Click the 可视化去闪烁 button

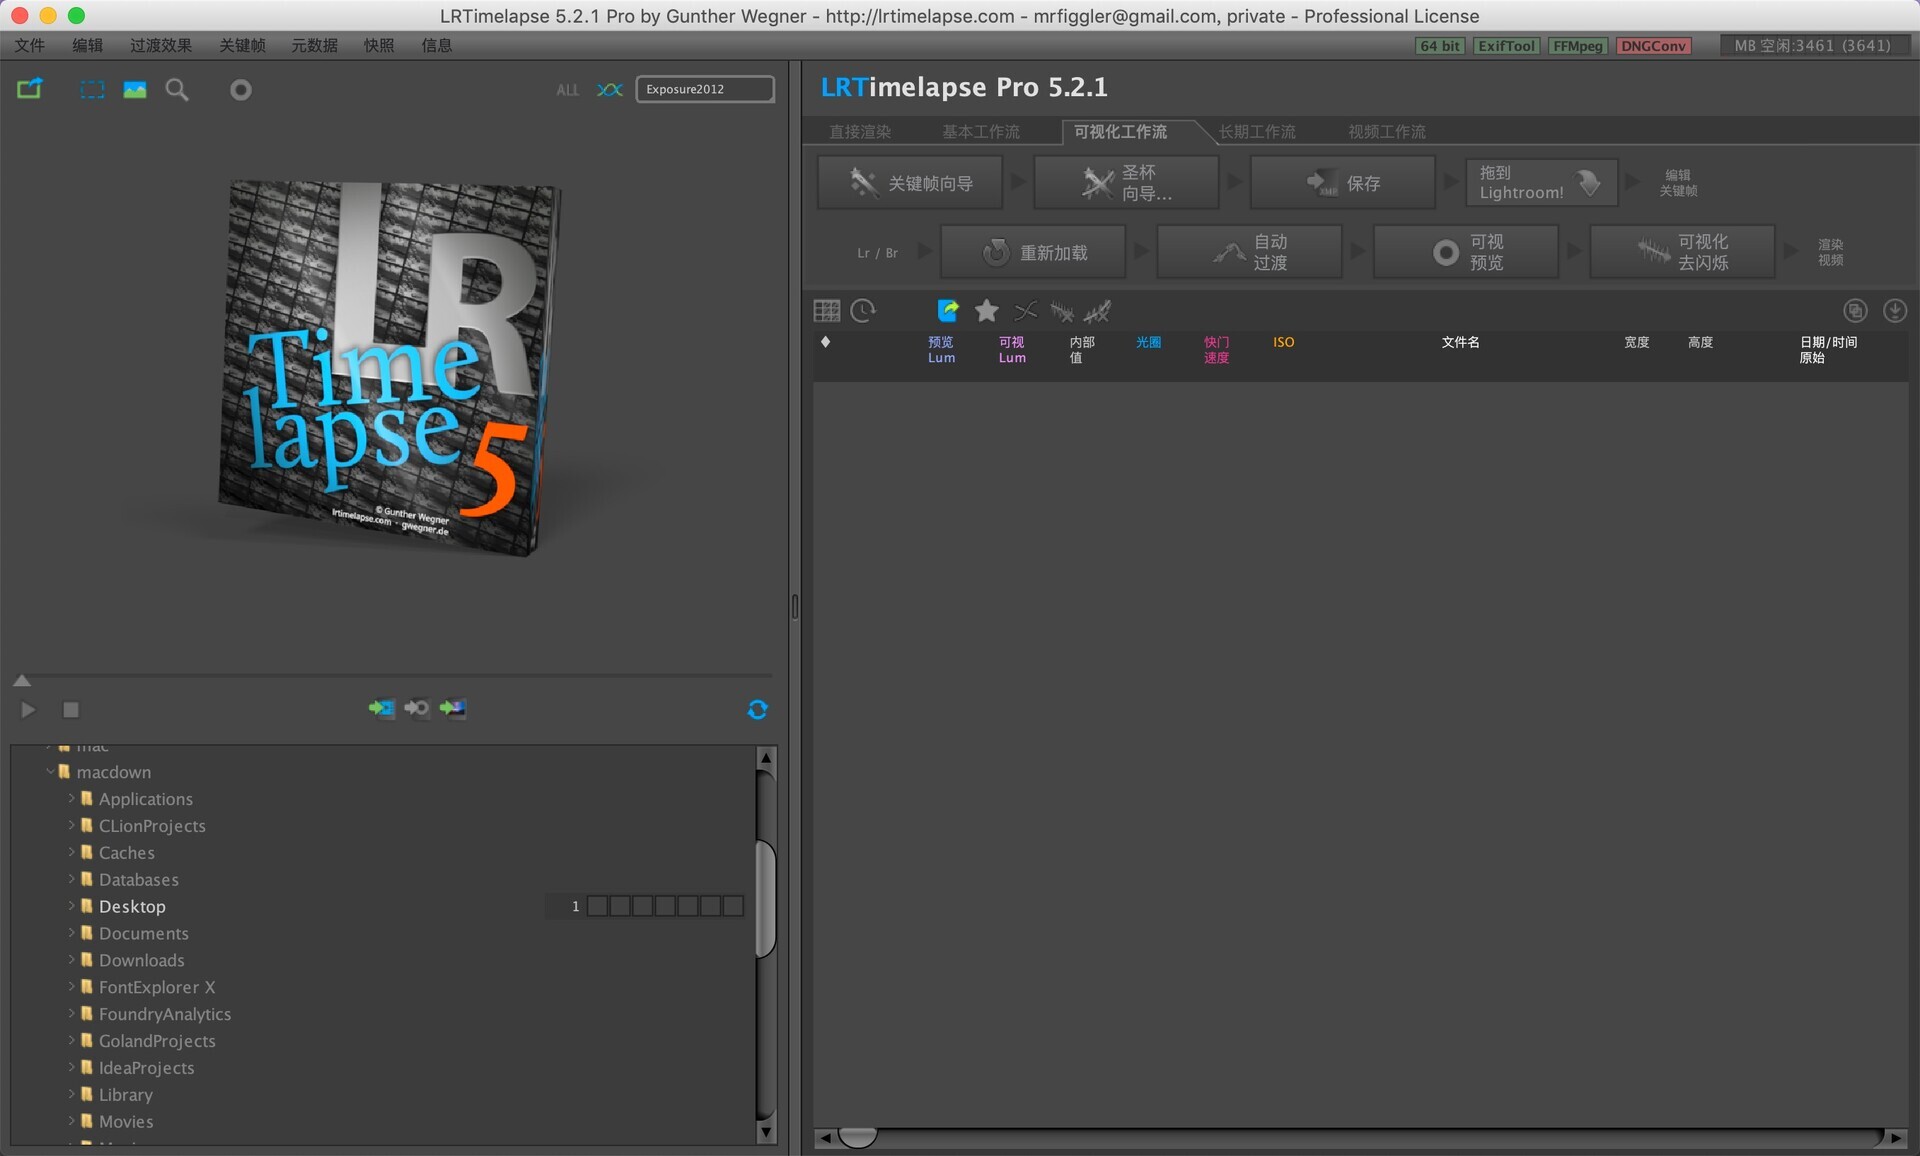coord(1682,252)
